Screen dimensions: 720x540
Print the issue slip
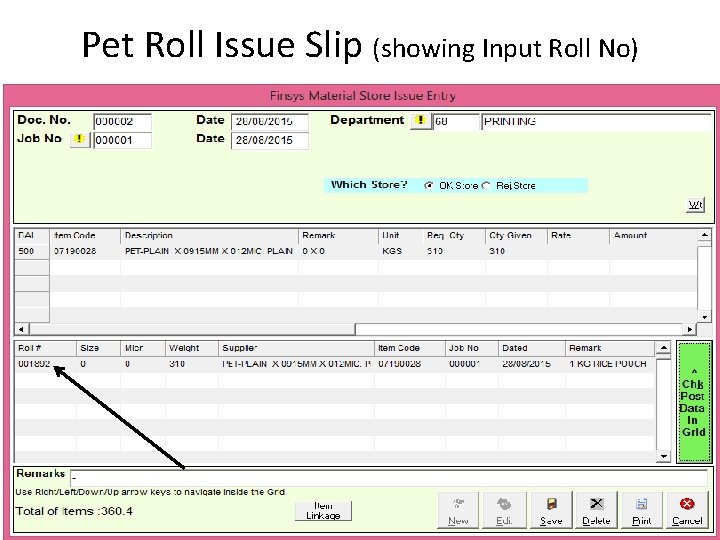click(641, 510)
